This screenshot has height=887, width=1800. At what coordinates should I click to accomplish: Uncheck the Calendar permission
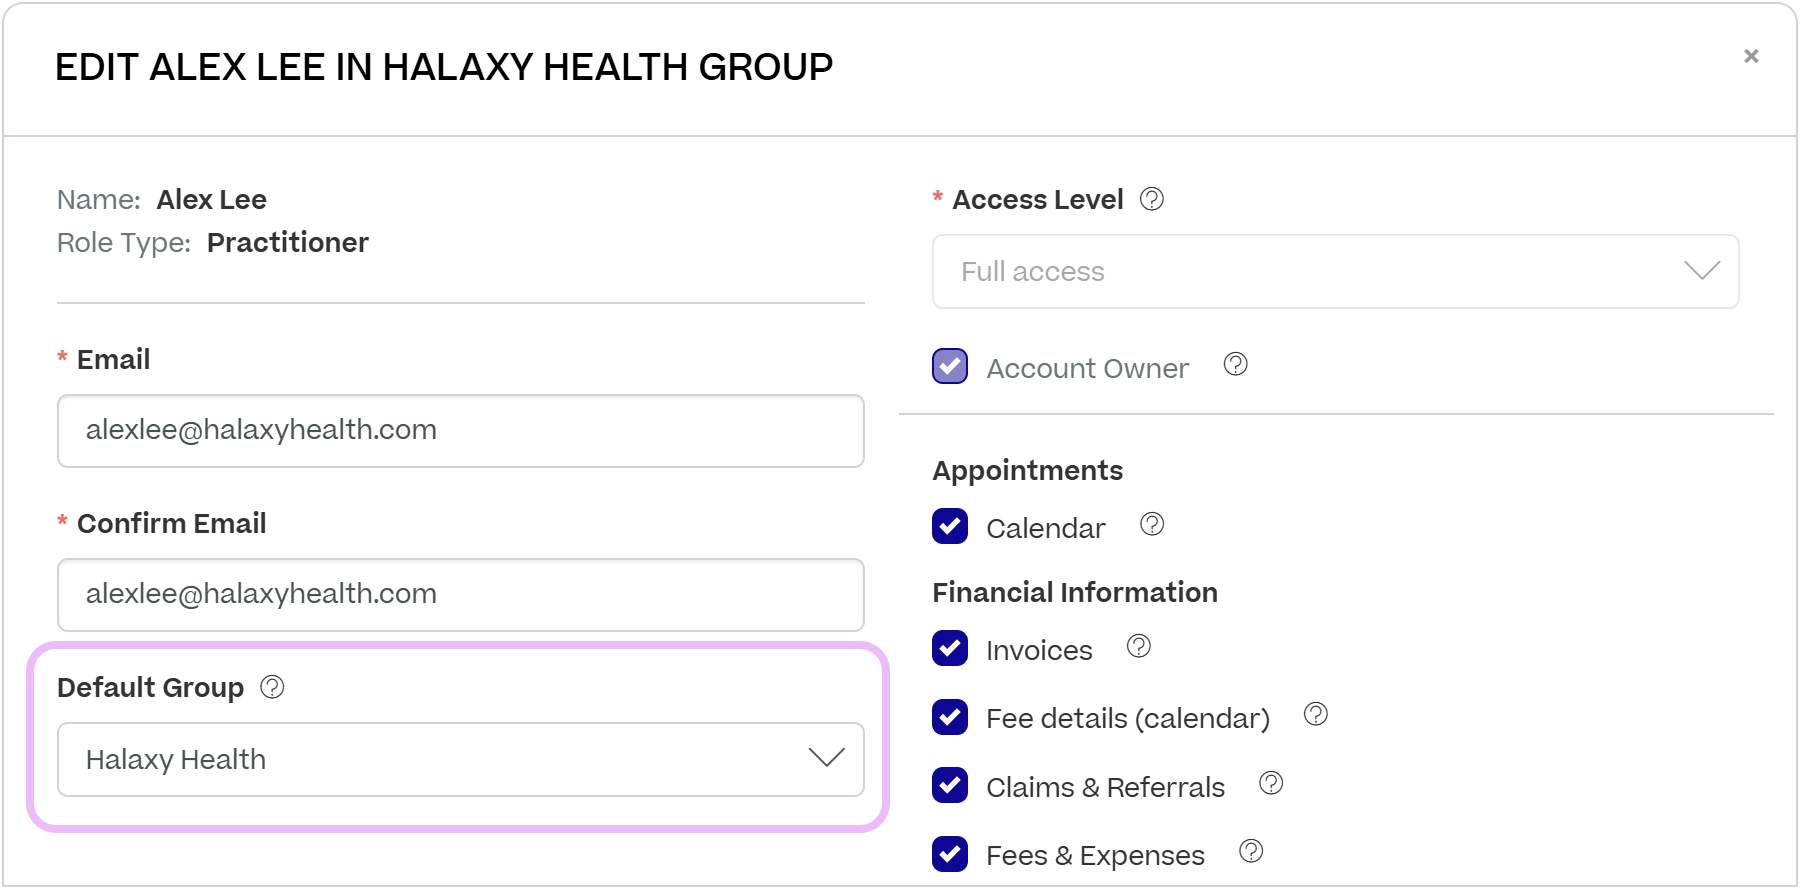tap(948, 526)
